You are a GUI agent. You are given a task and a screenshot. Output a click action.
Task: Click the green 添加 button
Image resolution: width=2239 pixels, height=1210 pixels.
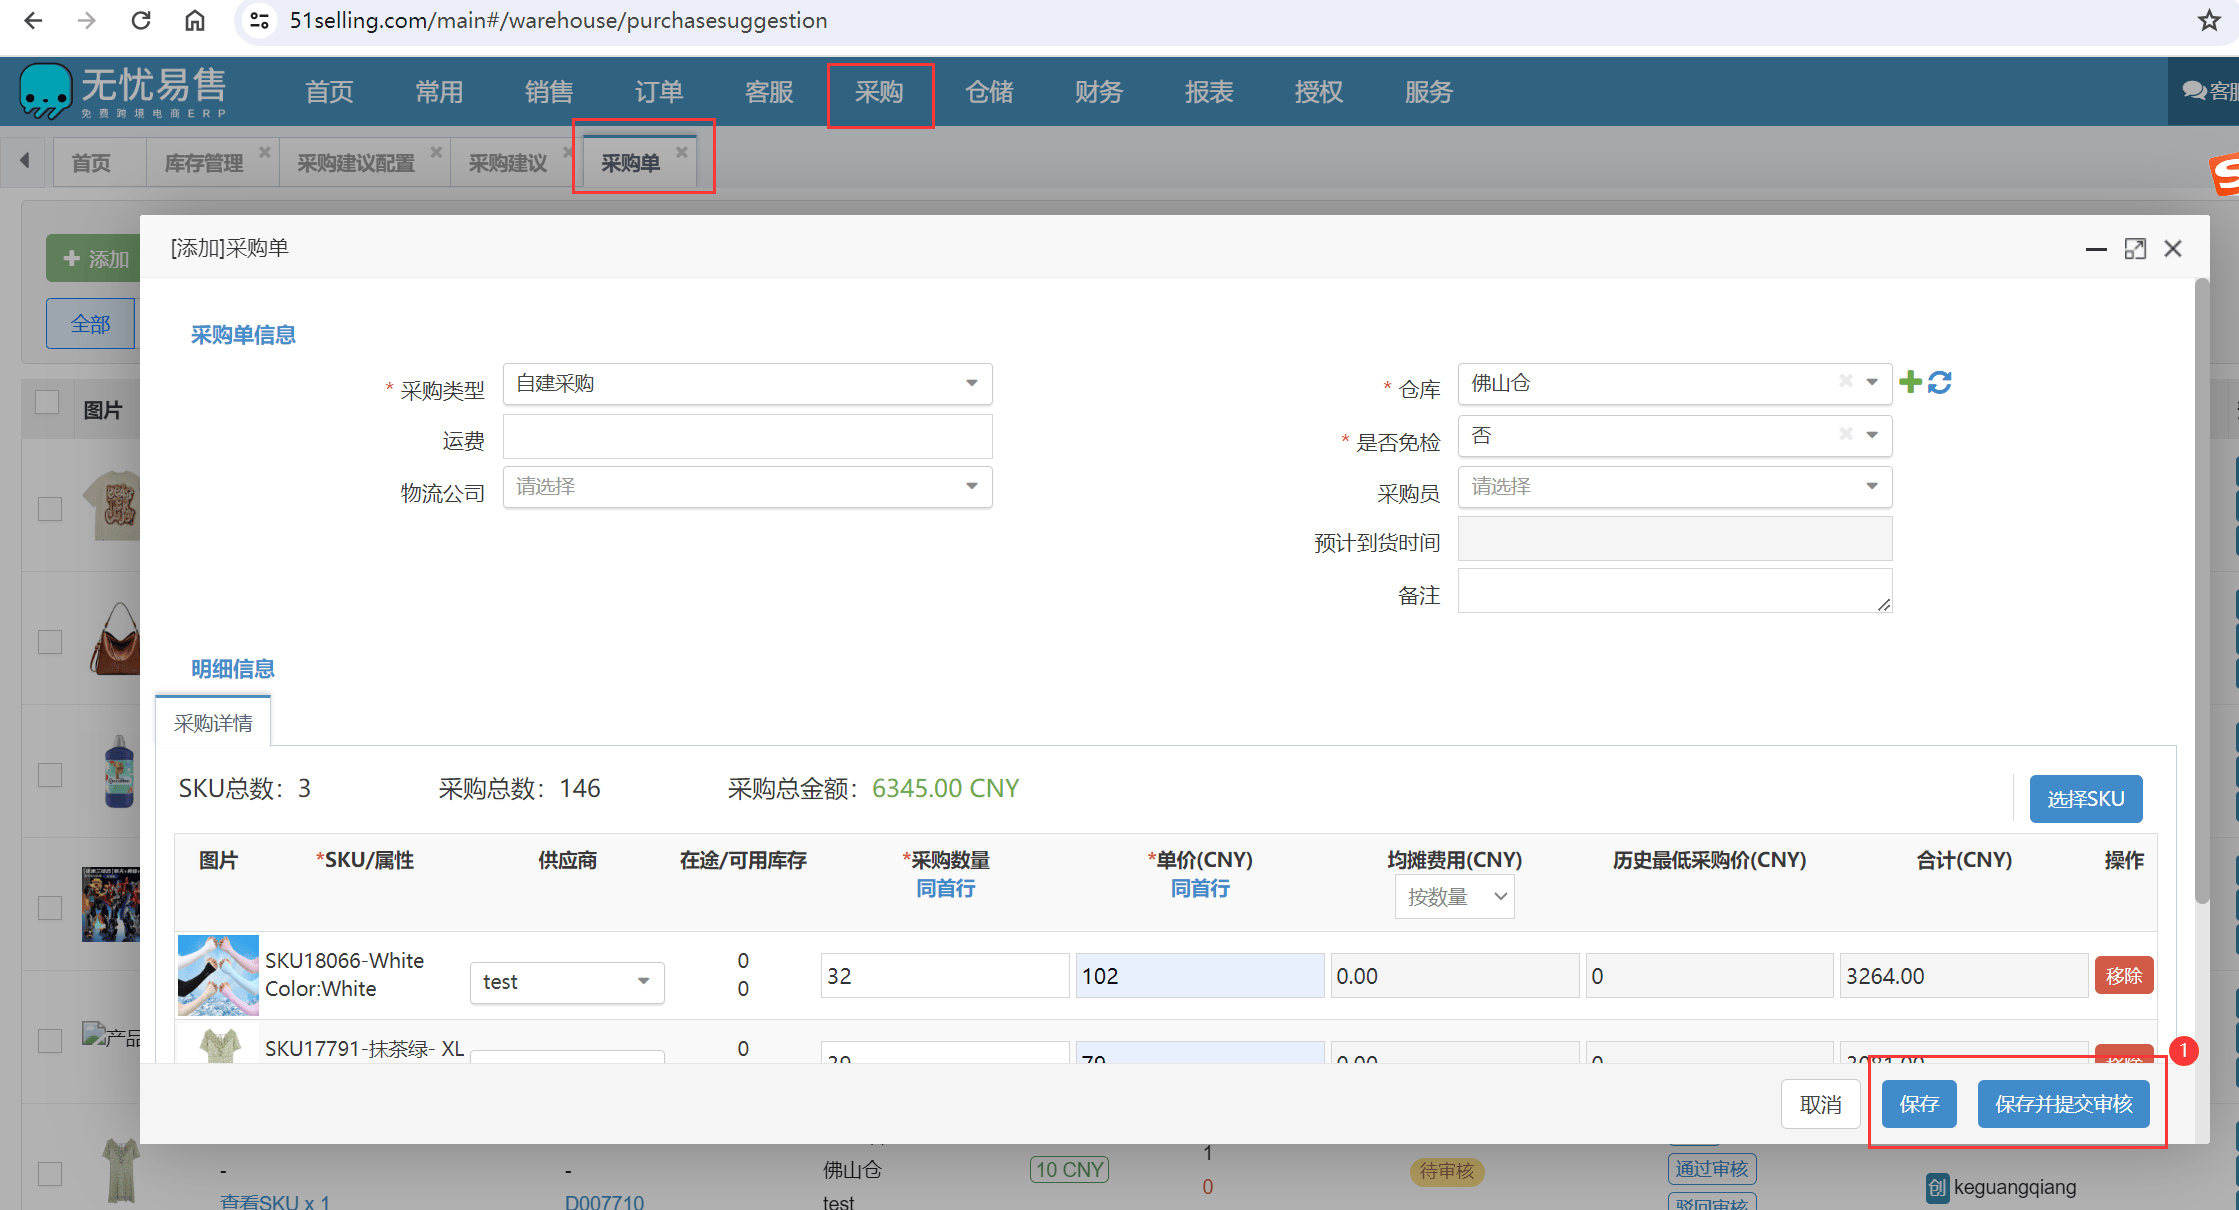93,259
